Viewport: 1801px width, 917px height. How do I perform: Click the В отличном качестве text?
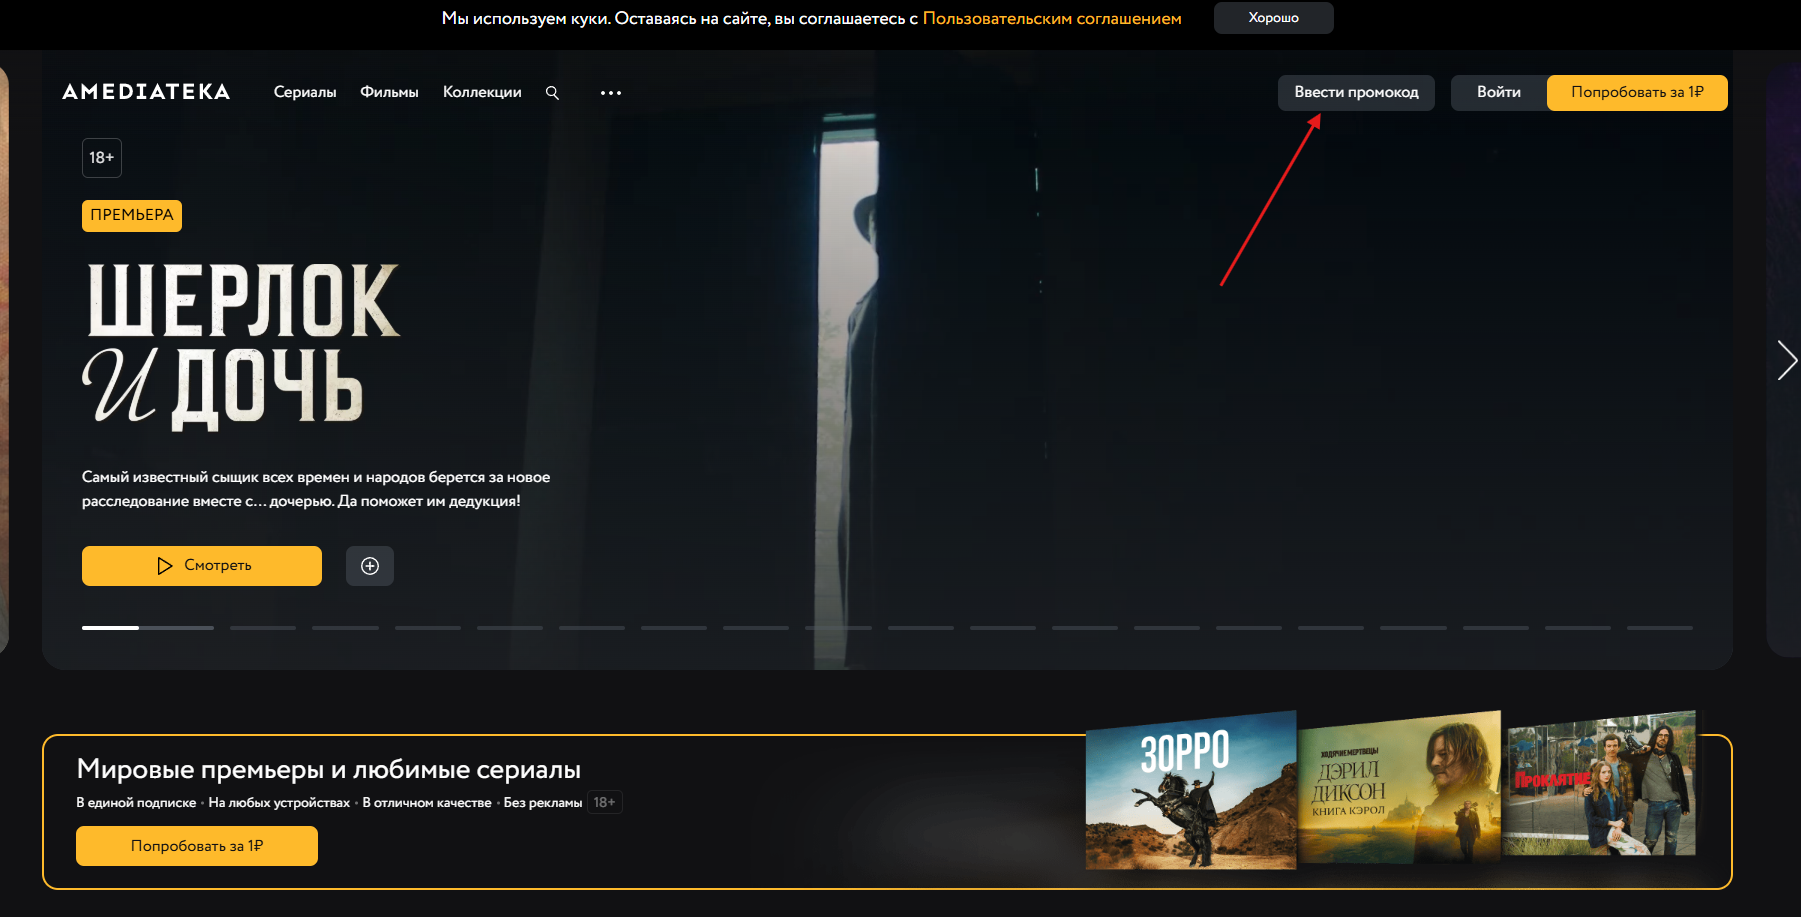[x=427, y=803]
